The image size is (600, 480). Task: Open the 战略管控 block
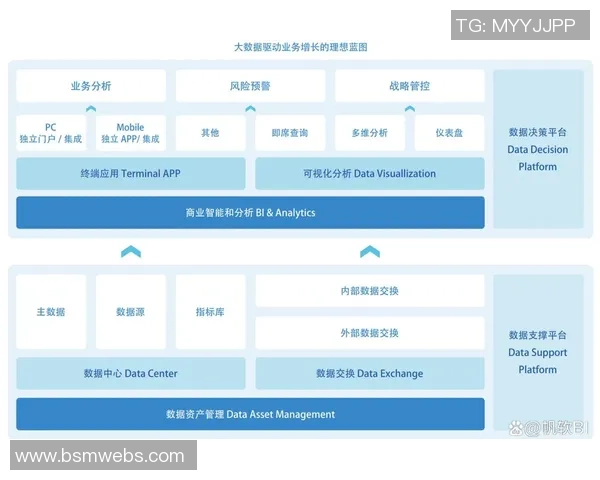pyautogui.click(x=409, y=86)
